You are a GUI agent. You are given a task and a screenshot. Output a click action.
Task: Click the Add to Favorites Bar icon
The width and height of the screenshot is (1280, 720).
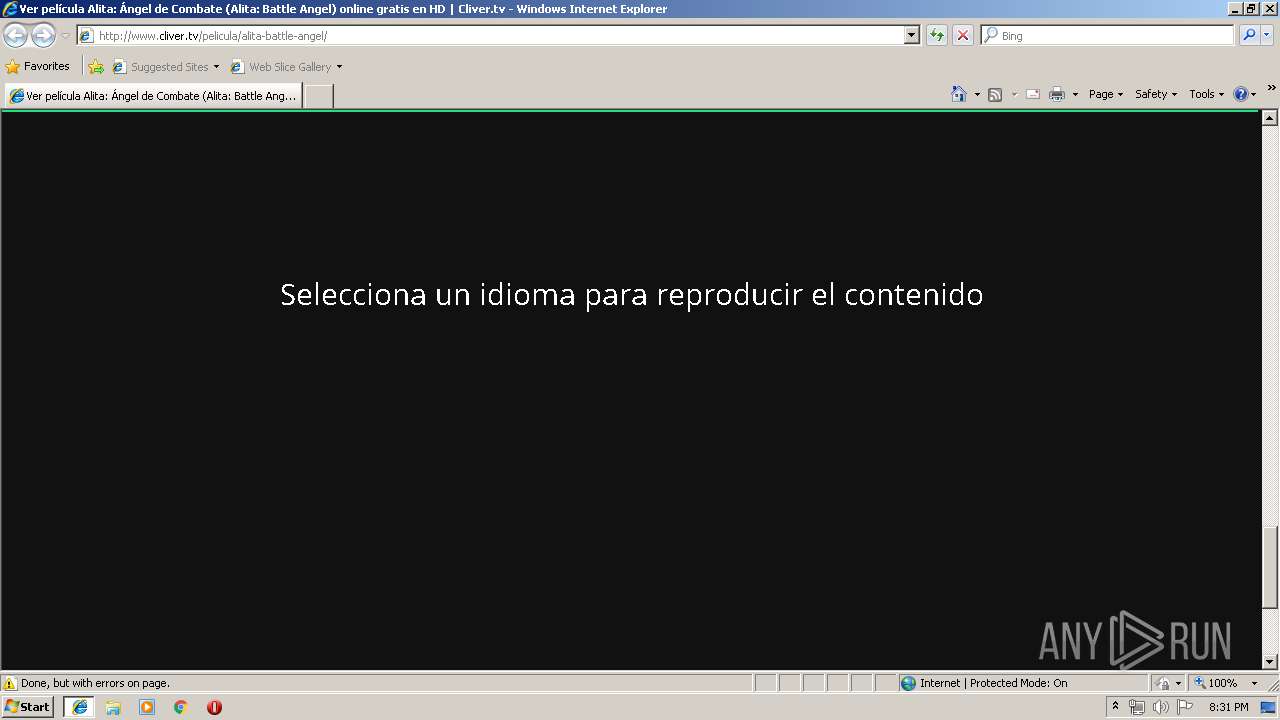click(96, 67)
